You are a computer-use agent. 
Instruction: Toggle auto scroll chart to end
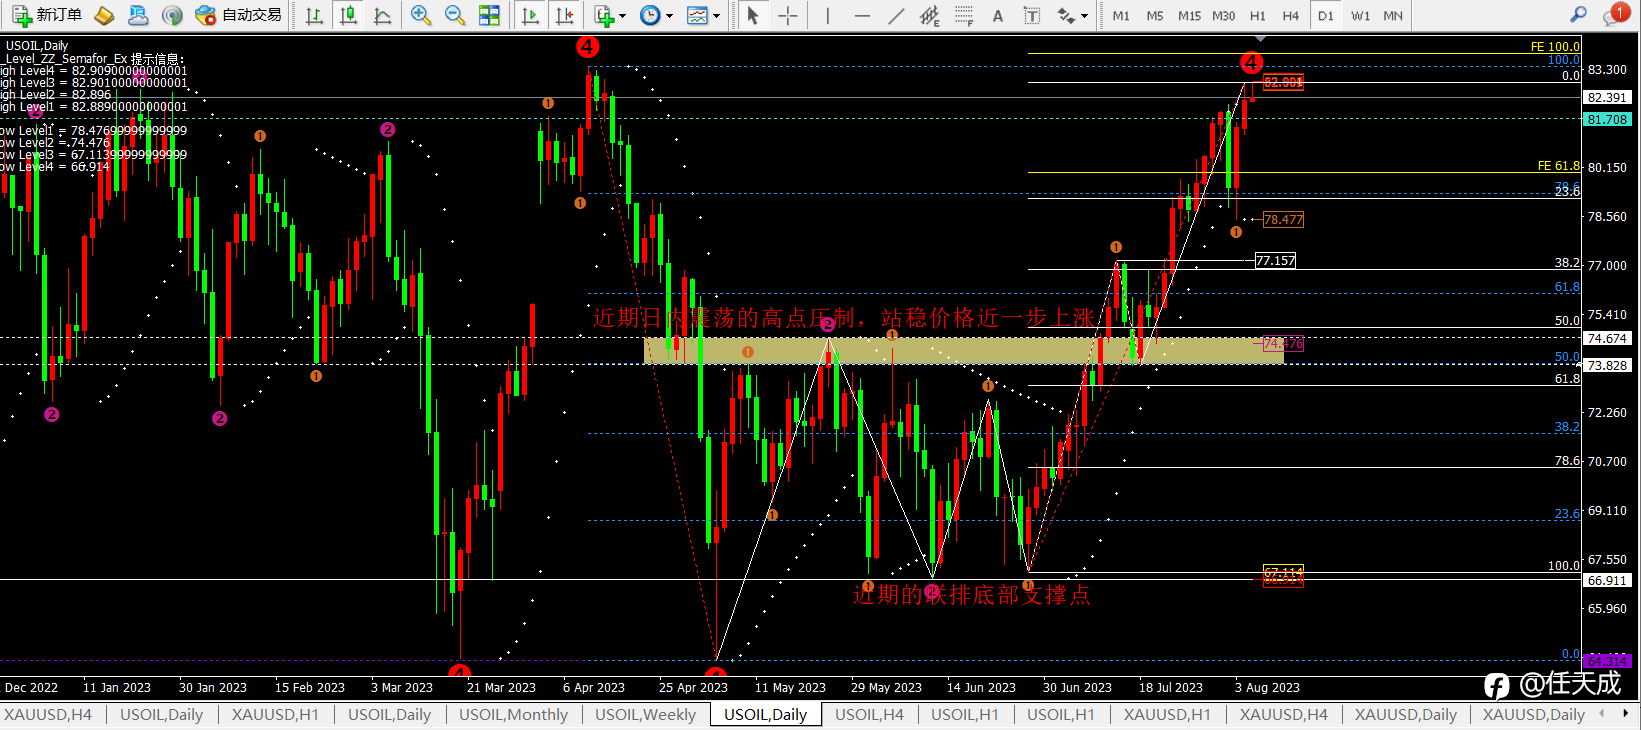coord(531,15)
